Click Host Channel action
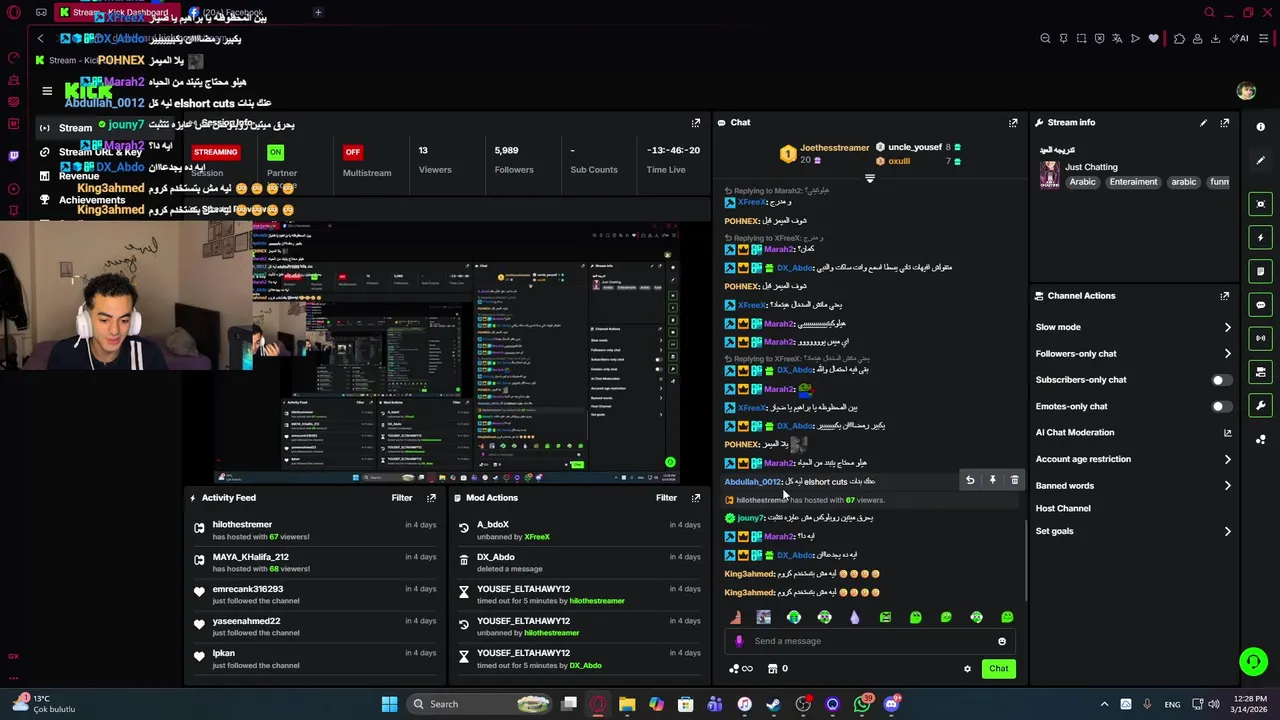Screen dimensions: 1280x720 (x=1063, y=508)
